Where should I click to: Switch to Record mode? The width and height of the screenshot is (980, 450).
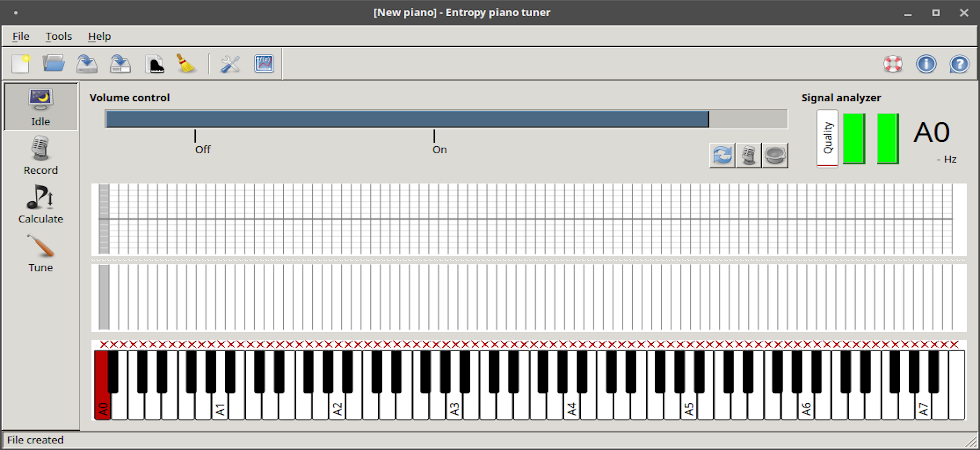[41, 156]
